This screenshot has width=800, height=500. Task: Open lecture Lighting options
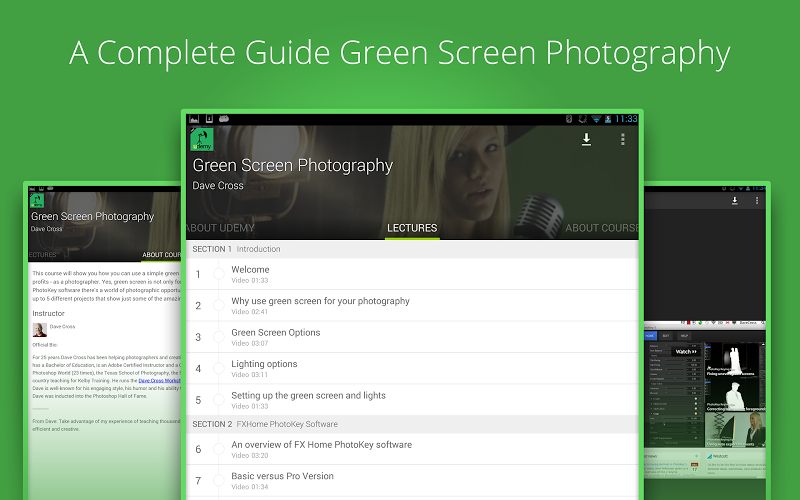pyautogui.click(x=412, y=368)
